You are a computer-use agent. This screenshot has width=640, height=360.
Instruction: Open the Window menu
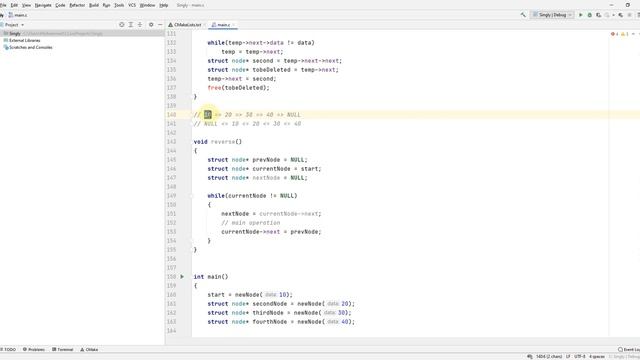point(147,5)
